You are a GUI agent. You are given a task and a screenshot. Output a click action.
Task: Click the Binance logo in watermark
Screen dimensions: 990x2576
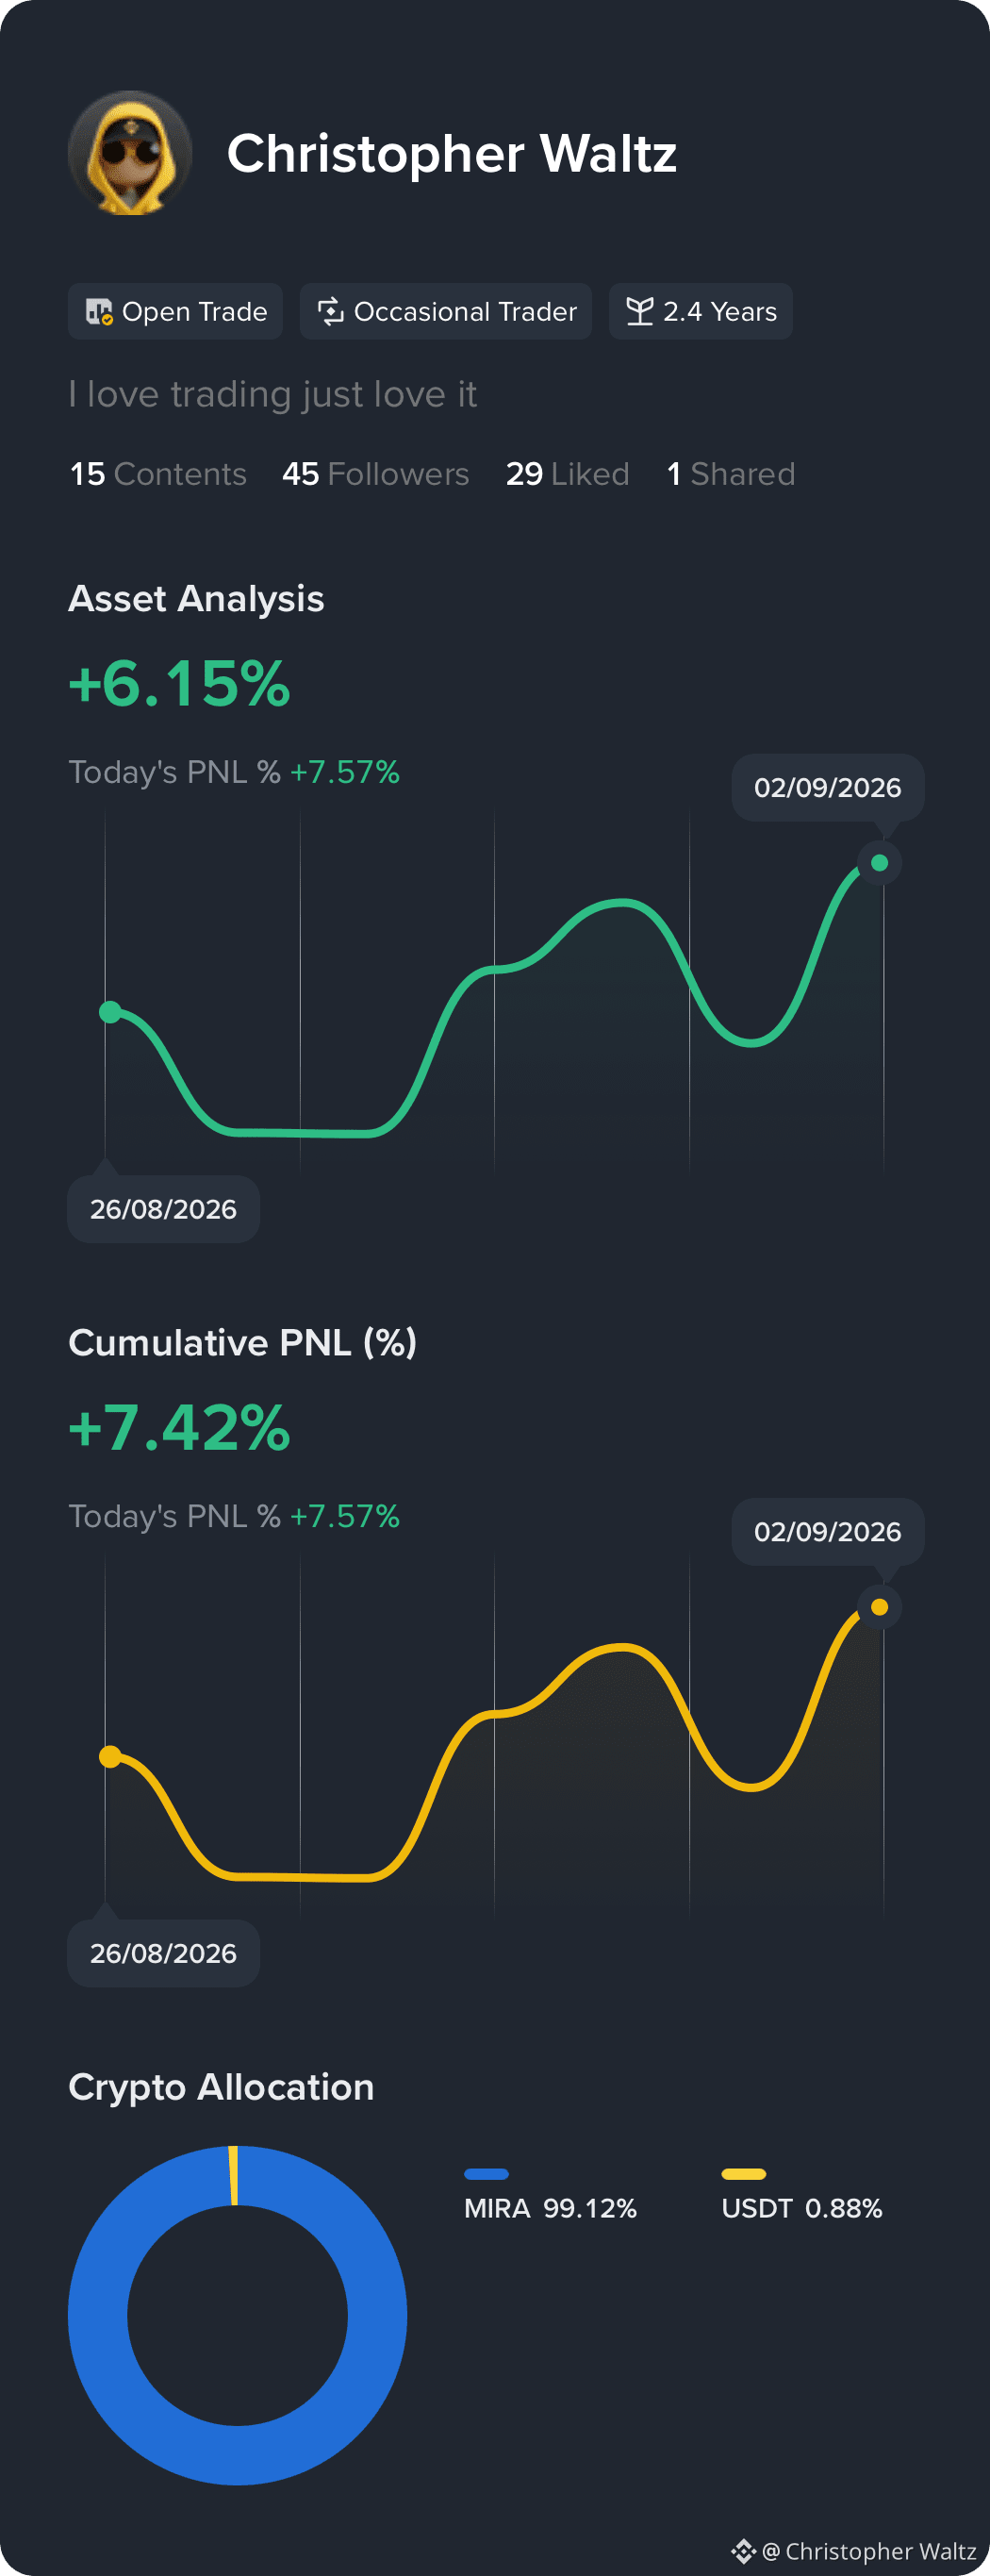point(743,2550)
